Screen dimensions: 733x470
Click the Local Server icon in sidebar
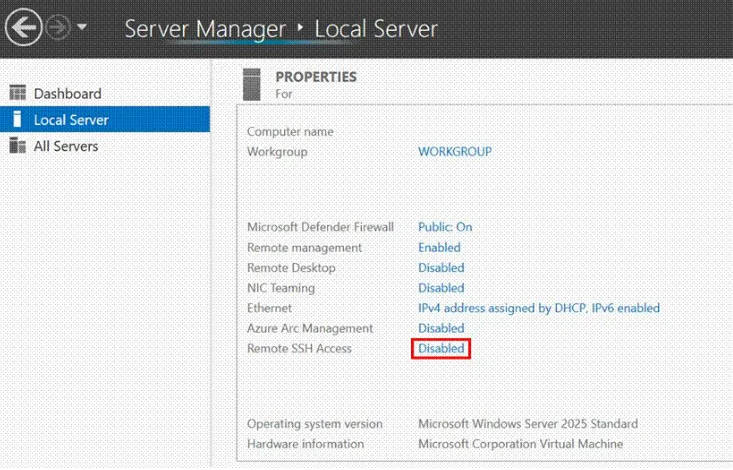(17, 119)
